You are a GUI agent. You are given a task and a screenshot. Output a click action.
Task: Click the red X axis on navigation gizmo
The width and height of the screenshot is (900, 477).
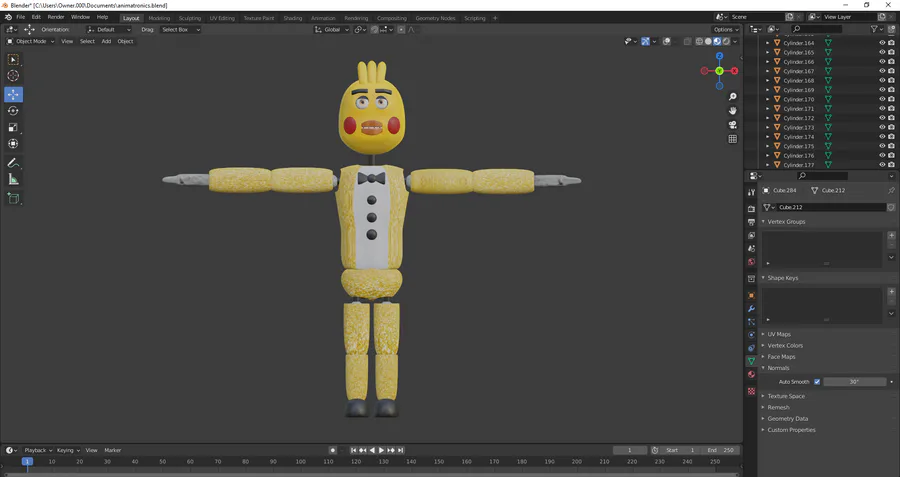pos(734,71)
